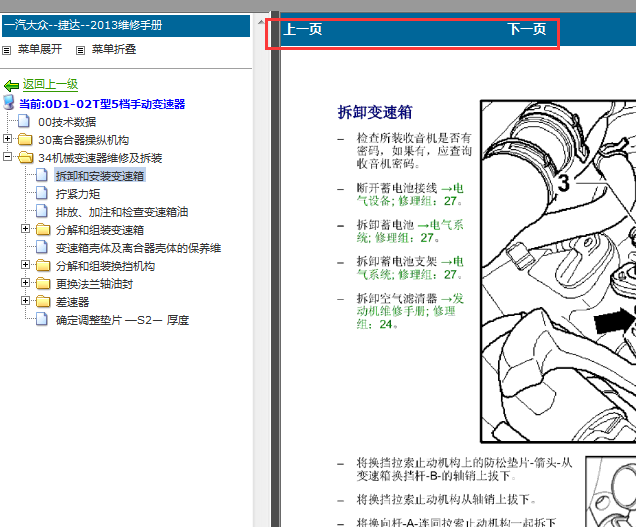
Task: Click the 菜单折叠 list icon
Action: pos(81,50)
